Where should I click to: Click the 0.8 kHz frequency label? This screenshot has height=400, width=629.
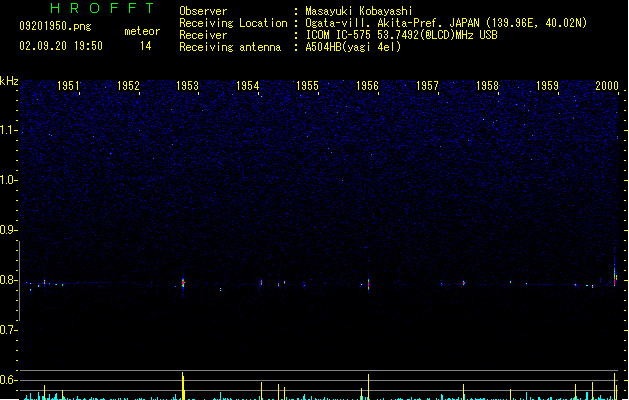coord(9,280)
